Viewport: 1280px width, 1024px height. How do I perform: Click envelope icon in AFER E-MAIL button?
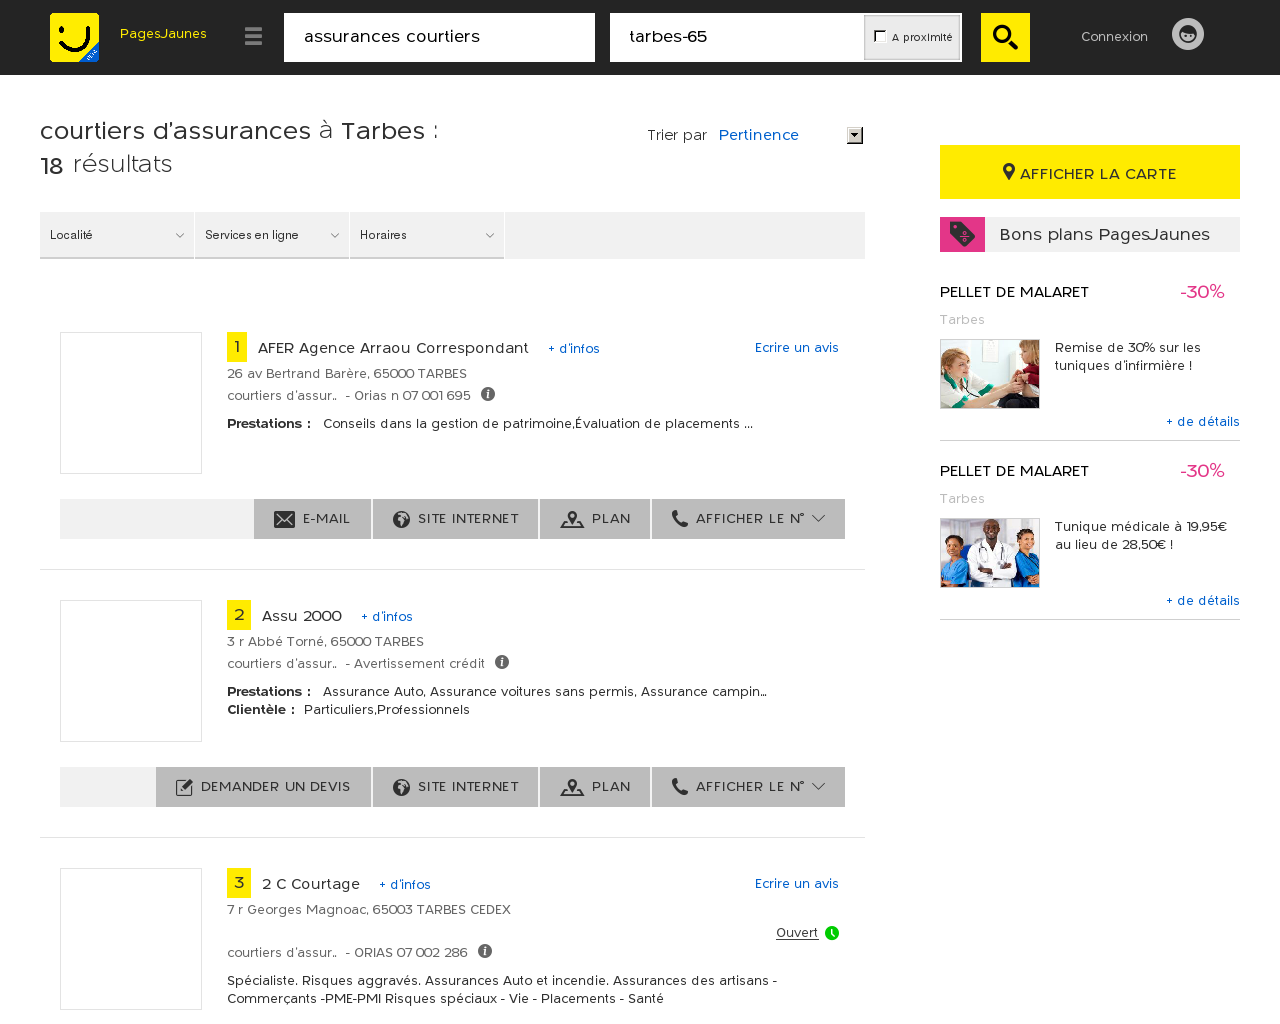pos(284,519)
